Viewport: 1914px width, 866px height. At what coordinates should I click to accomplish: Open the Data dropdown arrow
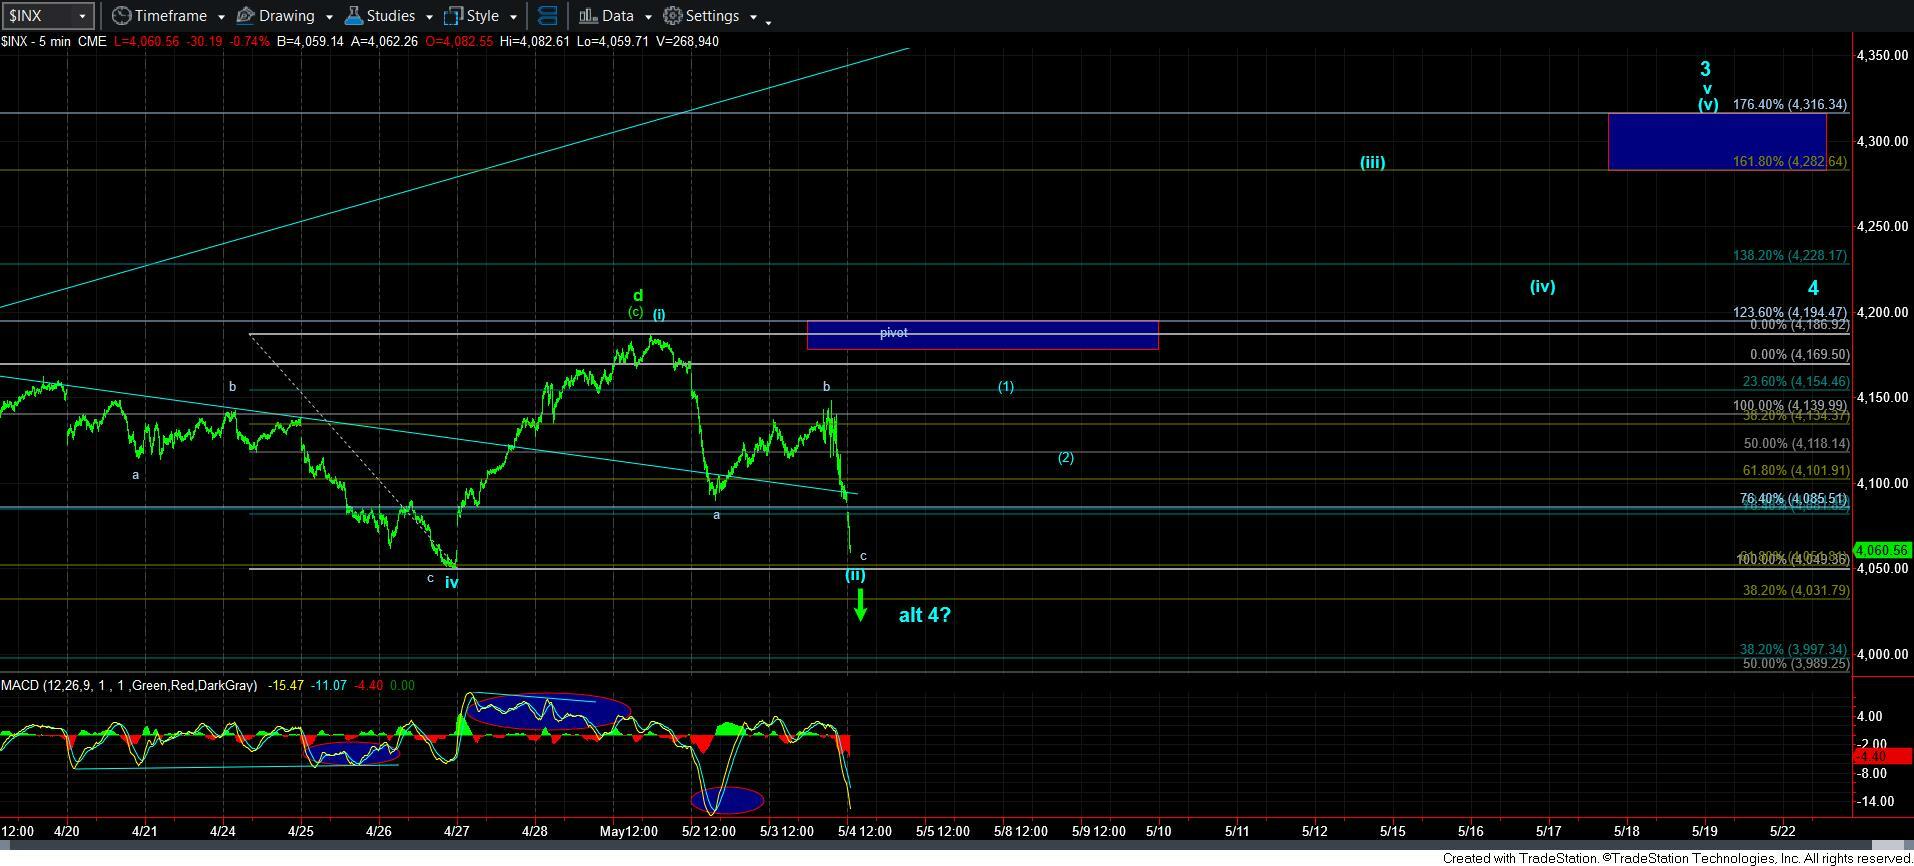click(x=647, y=17)
